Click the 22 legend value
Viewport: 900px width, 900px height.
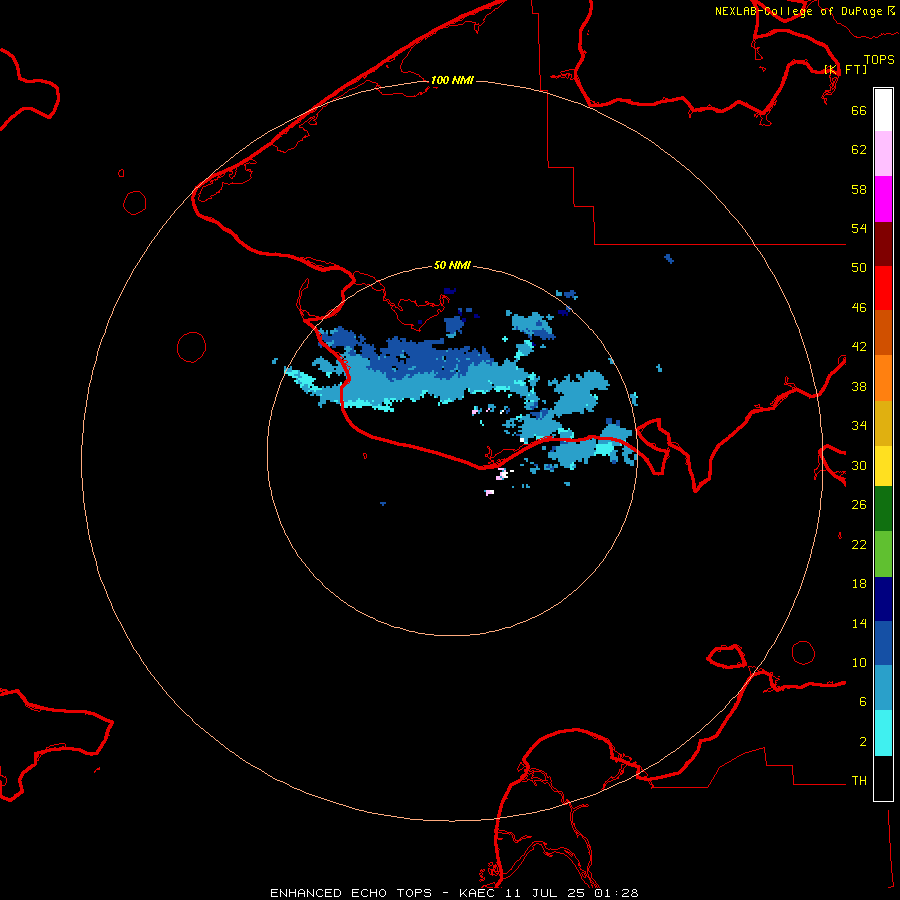(859, 544)
